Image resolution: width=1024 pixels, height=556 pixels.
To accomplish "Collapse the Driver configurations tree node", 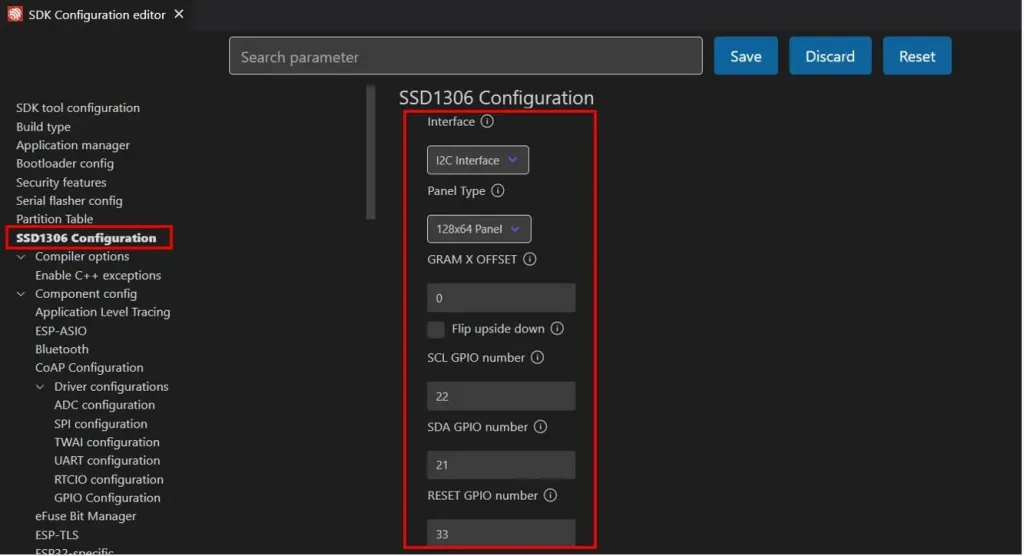I will [40, 387].
